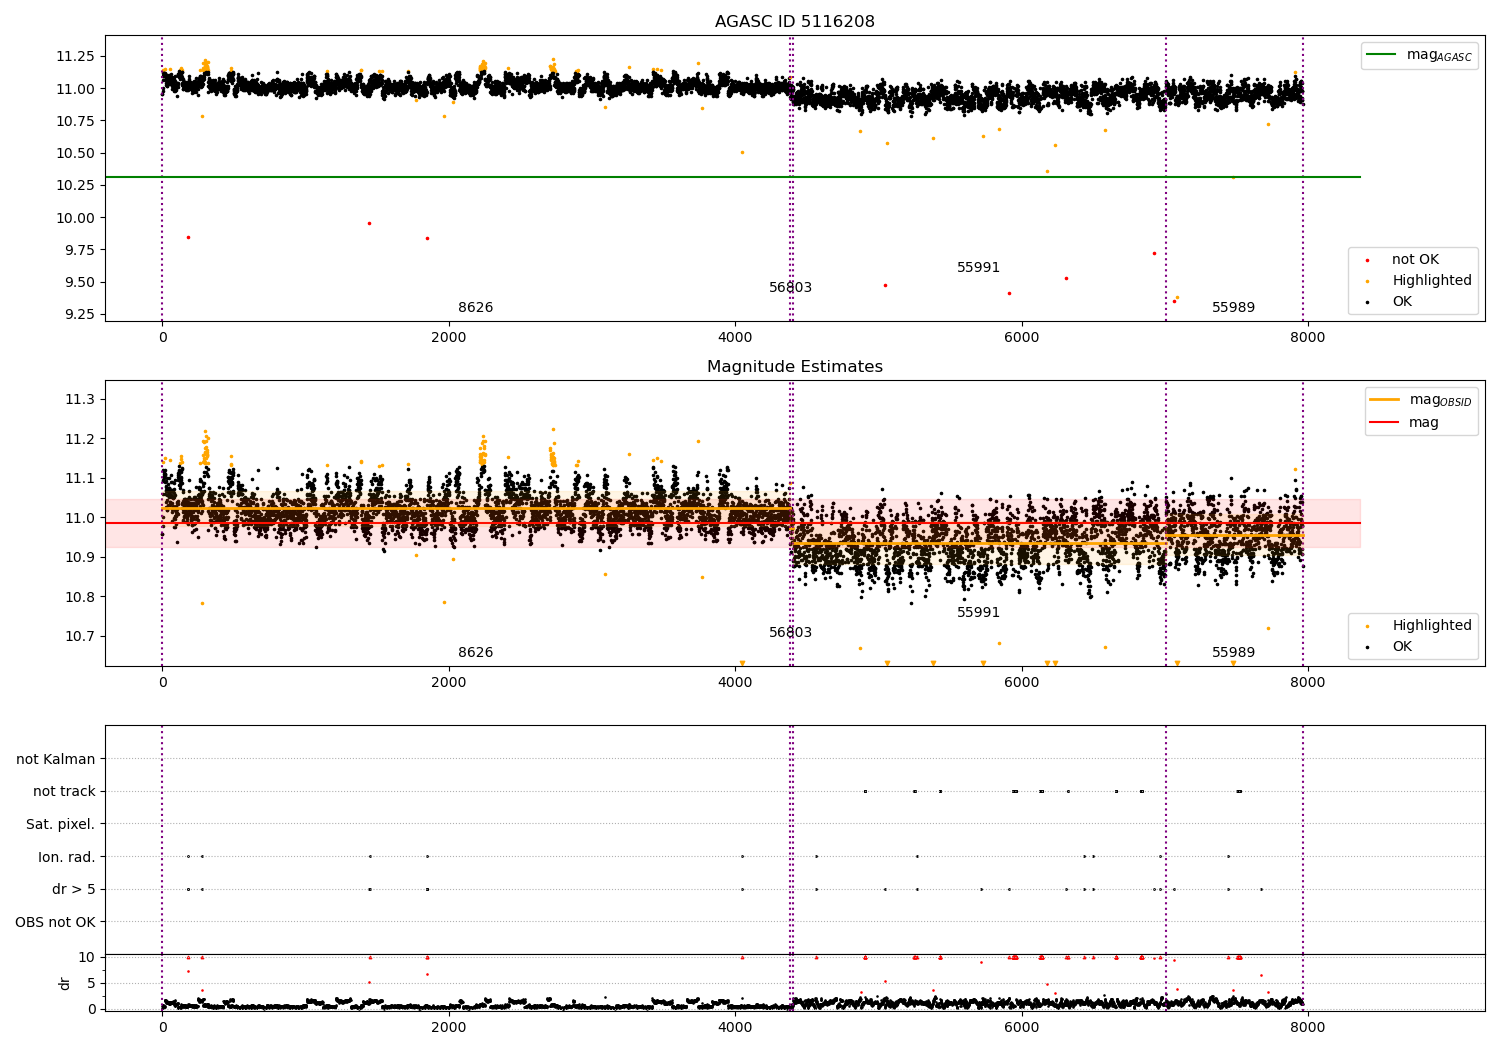Image resolution: width=1500 pixels, height=1050 pixels.
Task: Click the "OBS not OK" axis label
Action: [x=55, y=922]
